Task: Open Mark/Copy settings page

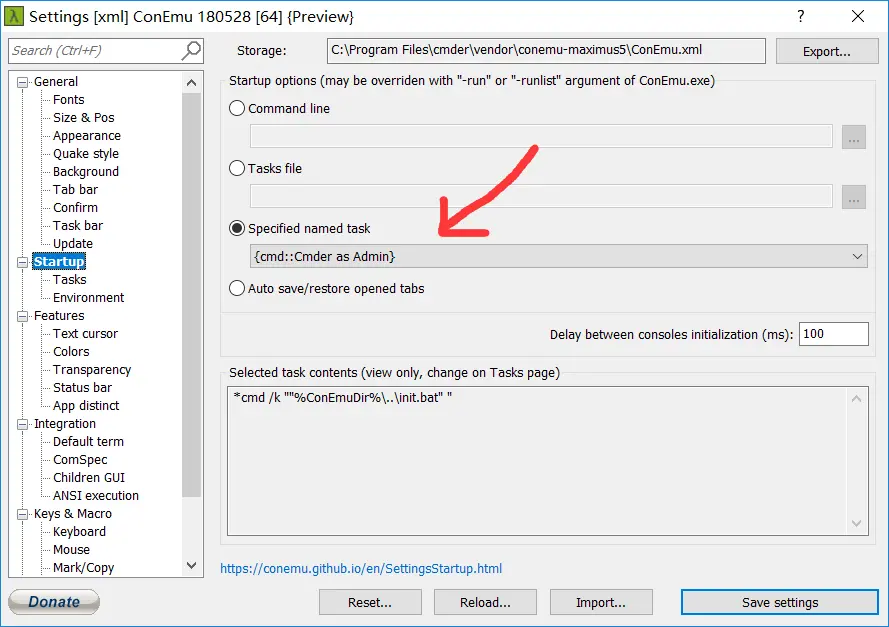Action: (x=83, y=568)
